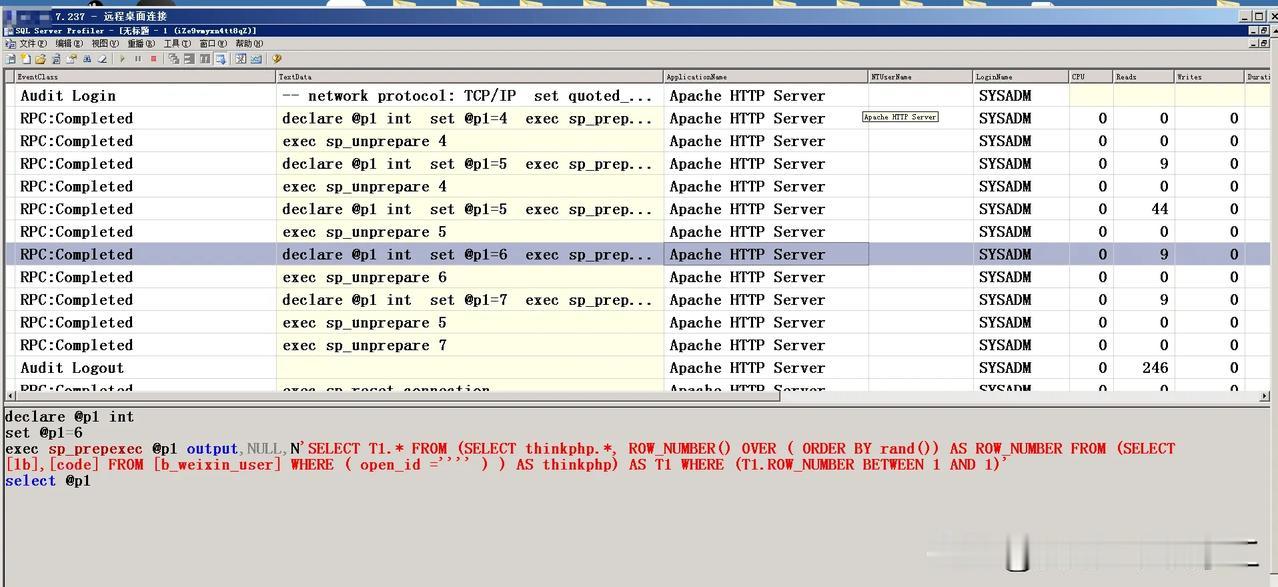Click the highlighted '@p1=6 exec sp_prep...' cell
The height and width of the screenshot is (587, 1278).
(x=470, y=254)
